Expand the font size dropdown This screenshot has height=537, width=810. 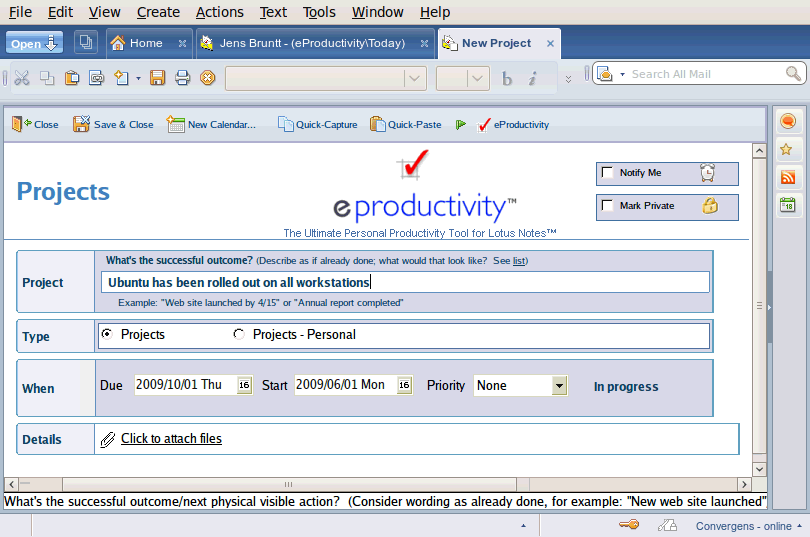pyautogui.click(x=477, y=78)
